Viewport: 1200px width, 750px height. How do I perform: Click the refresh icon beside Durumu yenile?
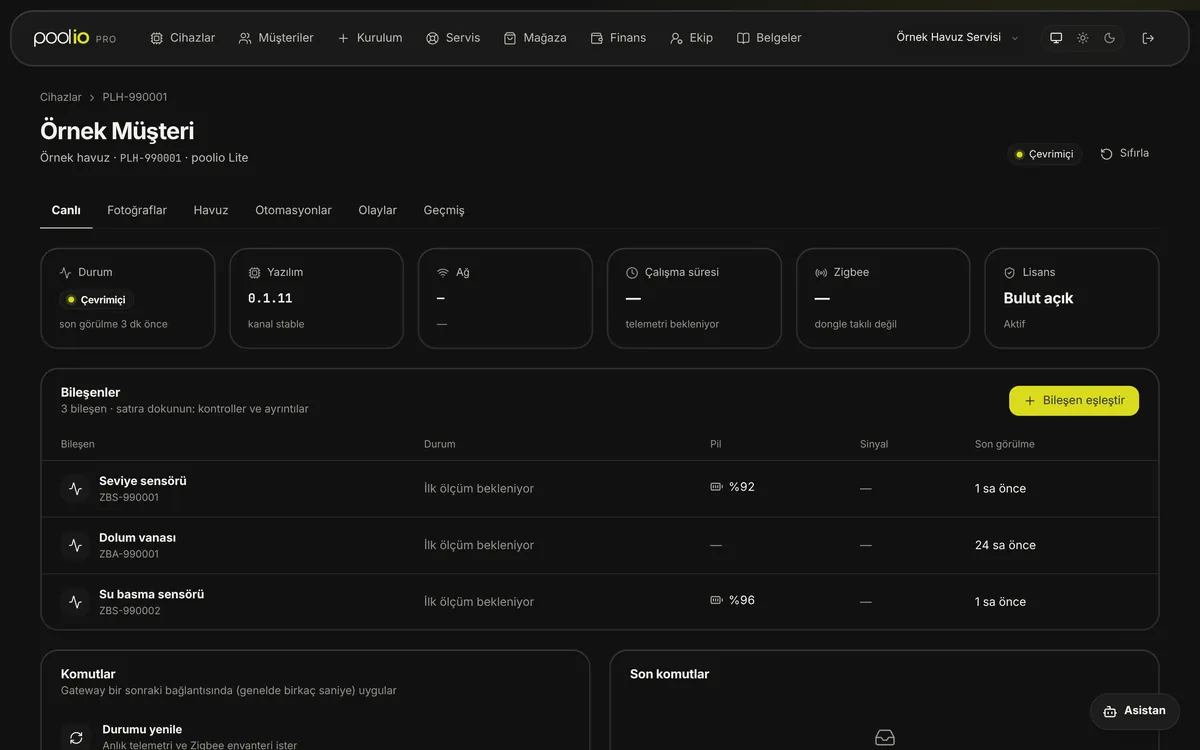click(x=76, y=738)
